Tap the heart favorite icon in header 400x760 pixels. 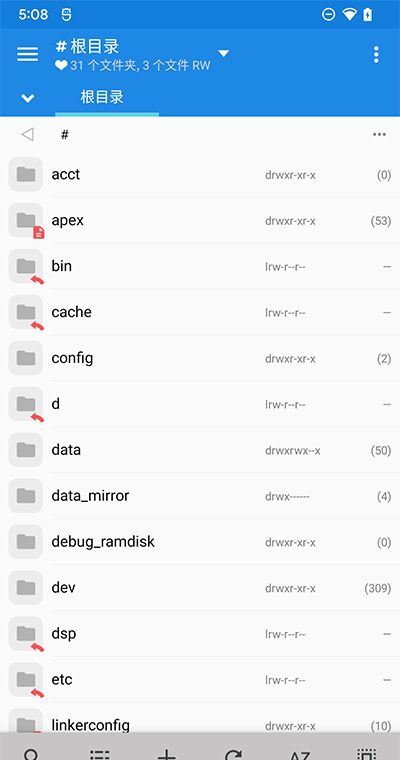pyautogui.click(x=61, y=66)
